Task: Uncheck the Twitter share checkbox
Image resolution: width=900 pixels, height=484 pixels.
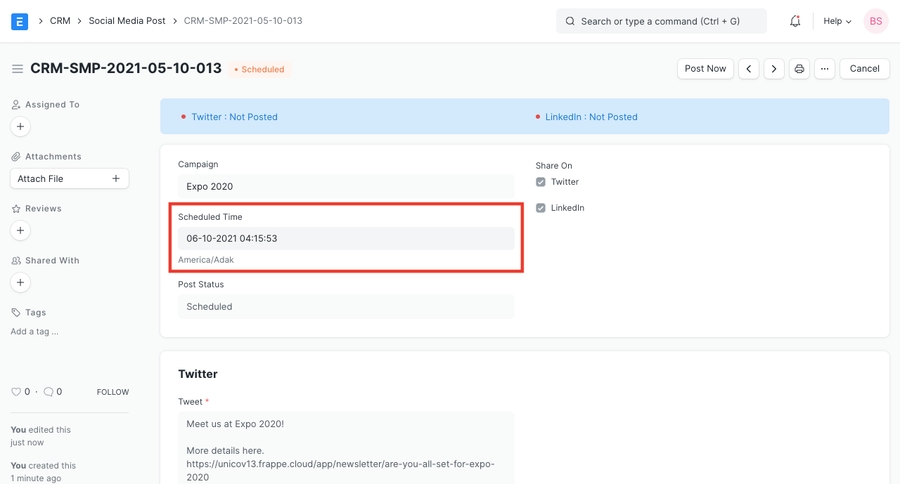Action: [x=541, y=182]
